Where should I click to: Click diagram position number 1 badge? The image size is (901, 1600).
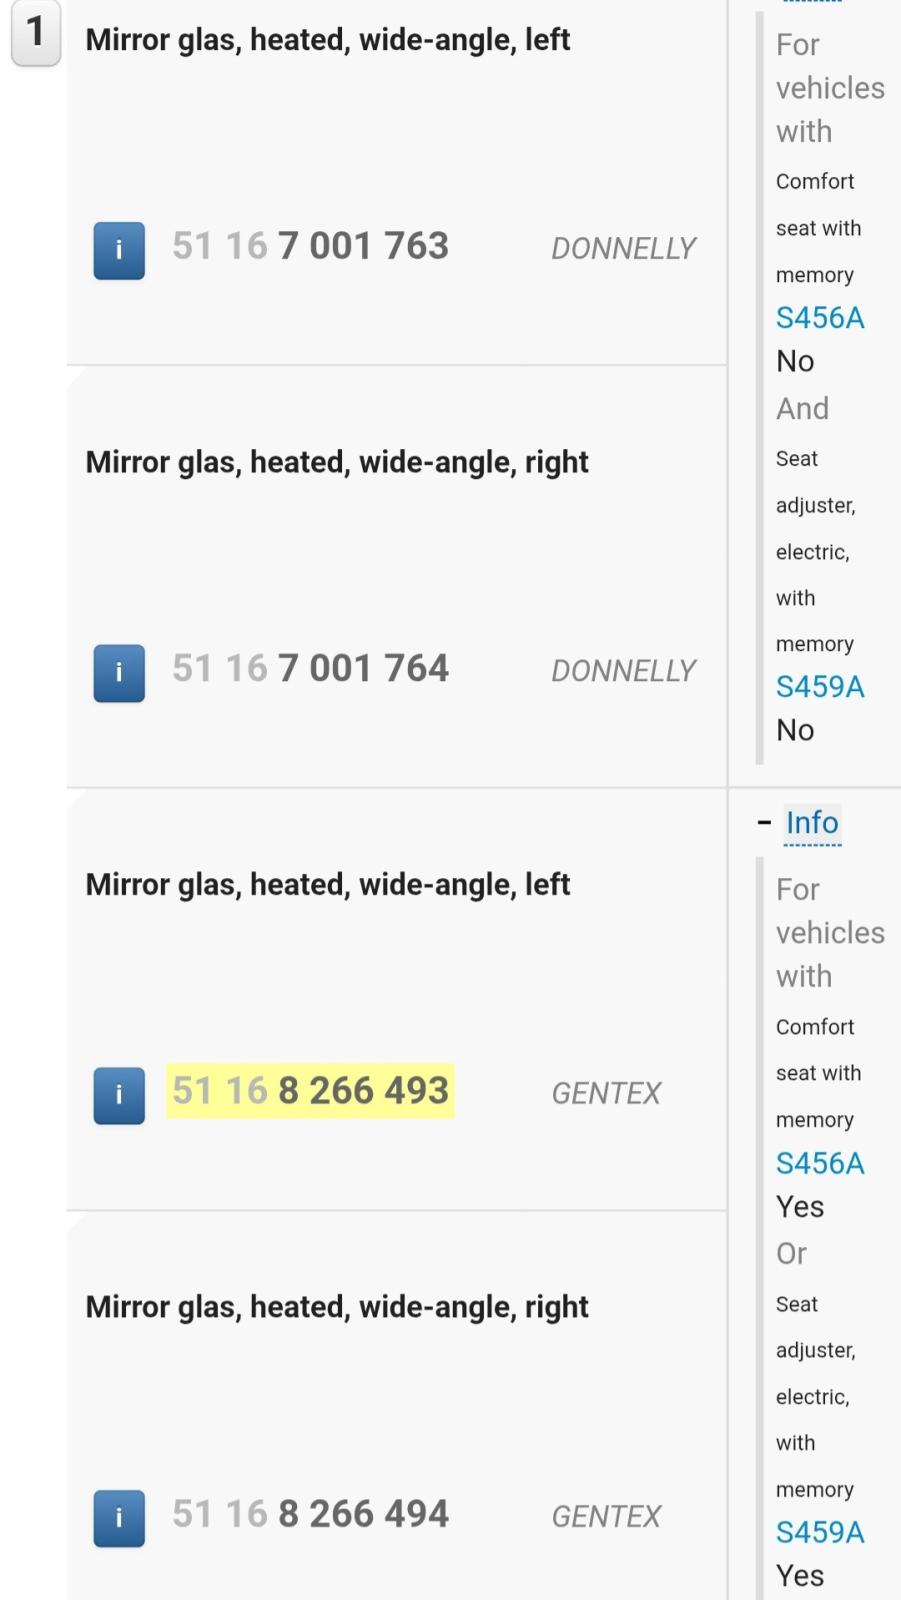tap(36, 33)
